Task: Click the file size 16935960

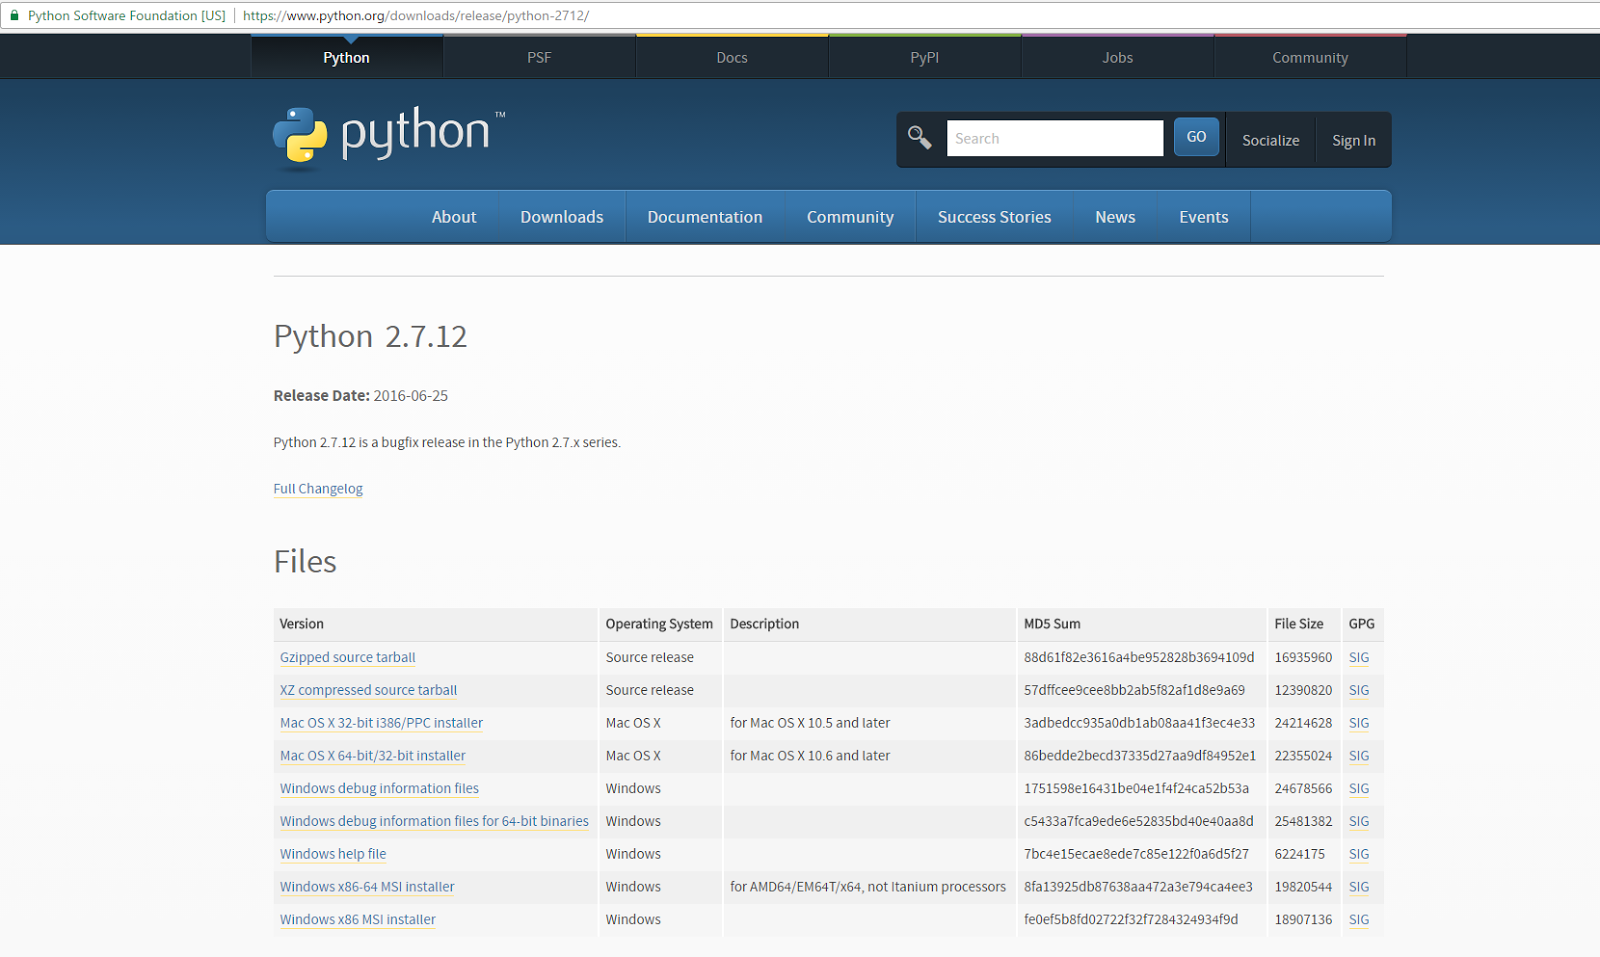Action: tap(1303, 657)
